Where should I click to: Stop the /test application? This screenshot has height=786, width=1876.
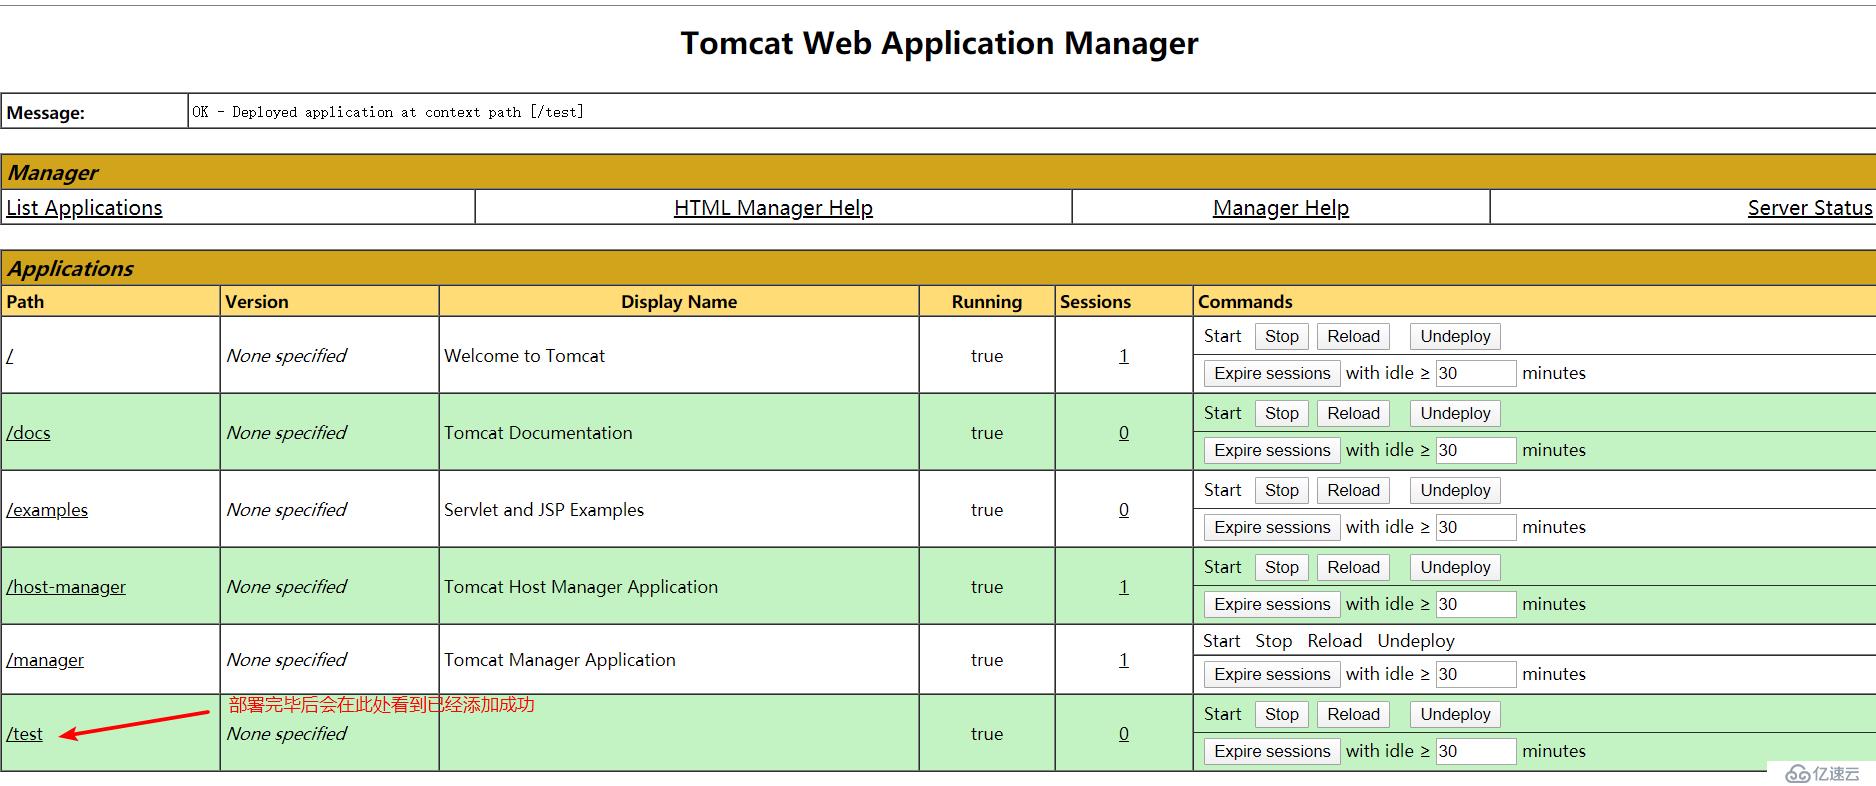pyautogui.click(x=1282, y=715)
